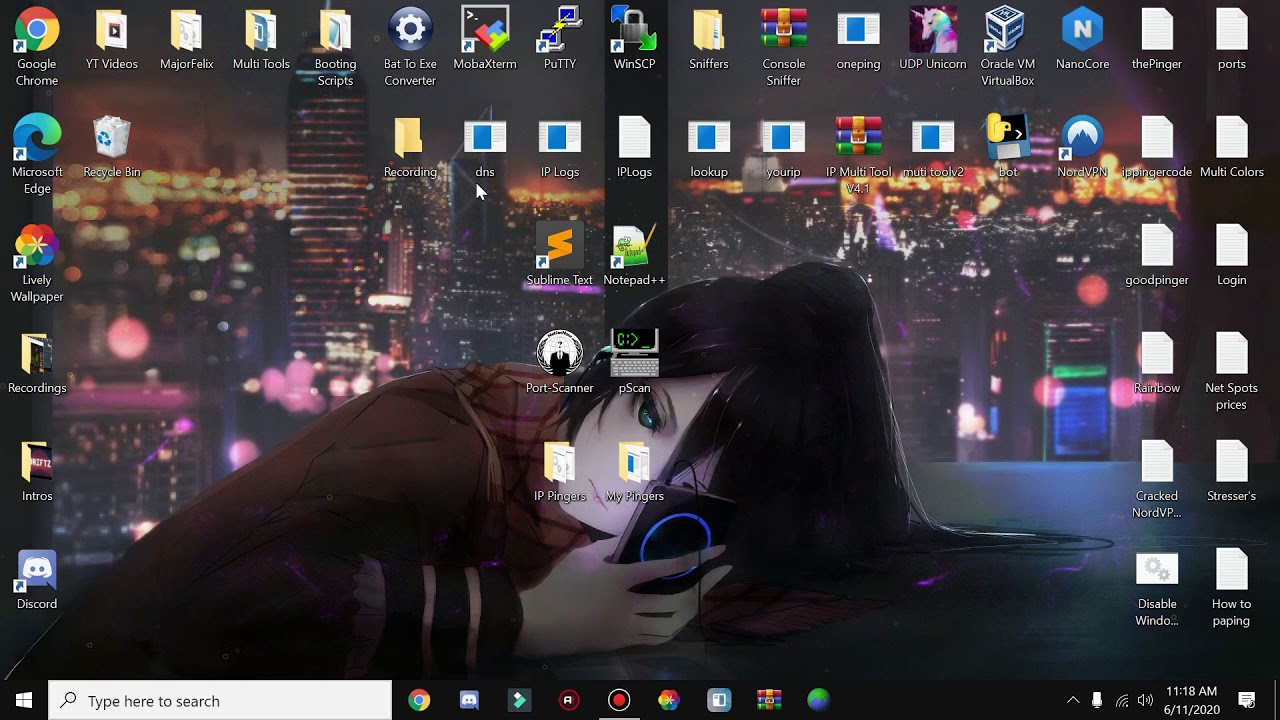
Task: Click the Type here to search box
Action: pyautogui.click(x=220, y=700)
